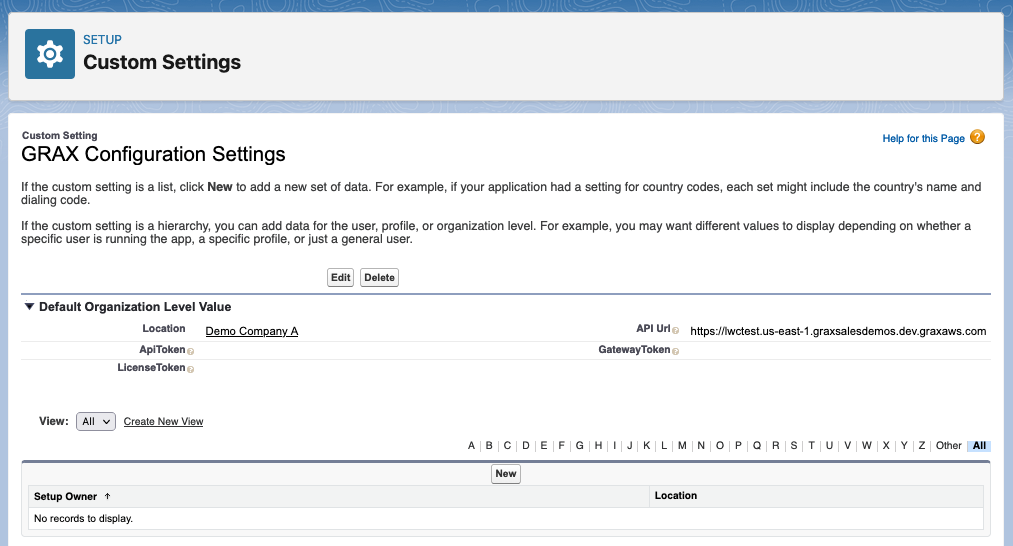1013x546 pixels.
Task: Filter records by letter O
Action: pyautogui.click(x=720, y=445)
